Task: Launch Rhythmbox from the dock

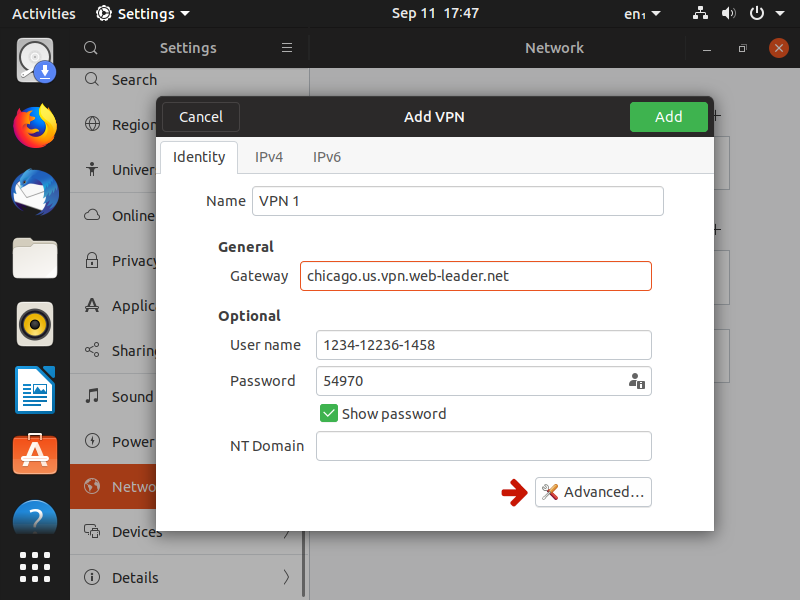Action: [x=35, y=324]
